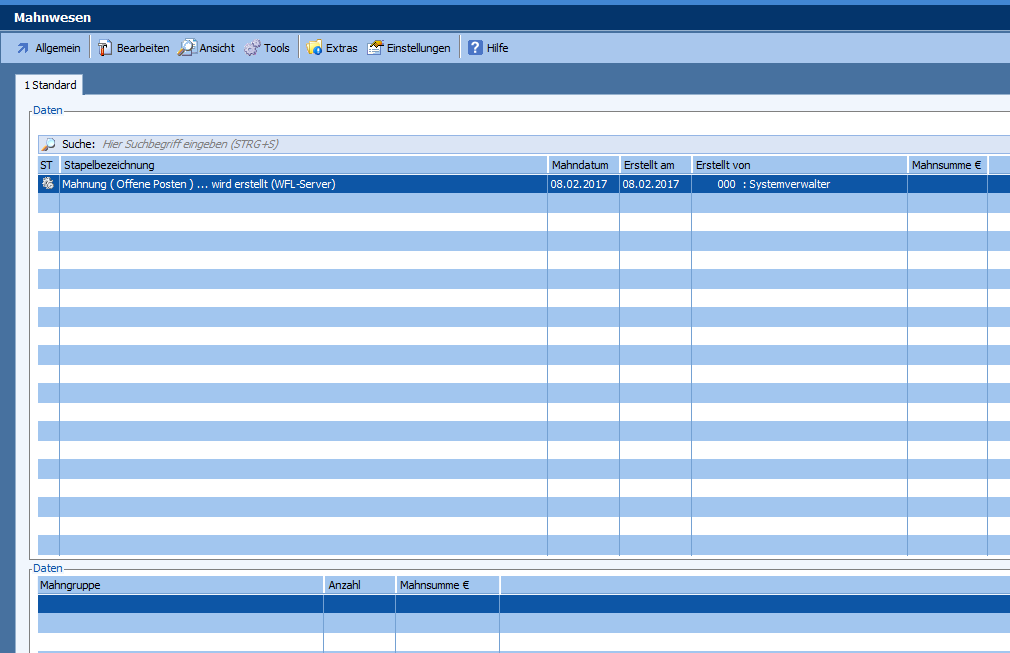
Task: Sort by Mahndatum column header
Action: 582,165
